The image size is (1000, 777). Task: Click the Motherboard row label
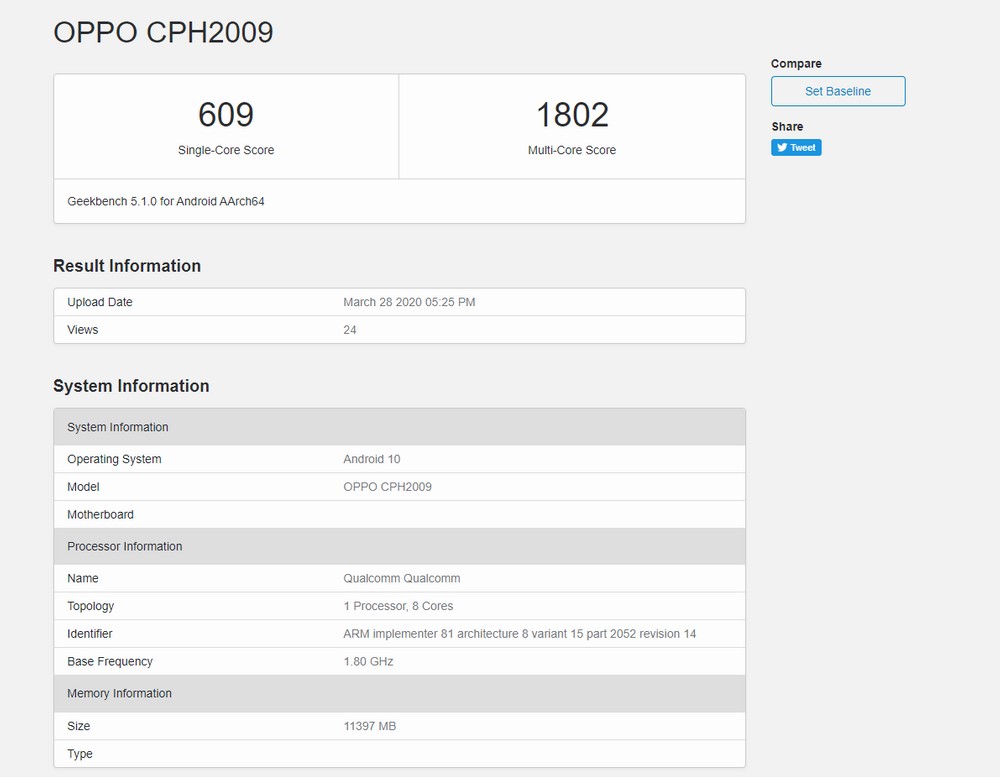click(x=100, y=514)
